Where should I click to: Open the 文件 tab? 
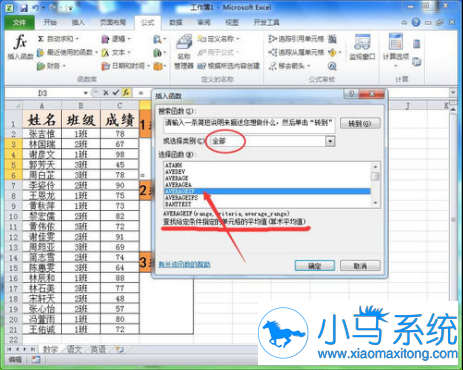(20, 22)
